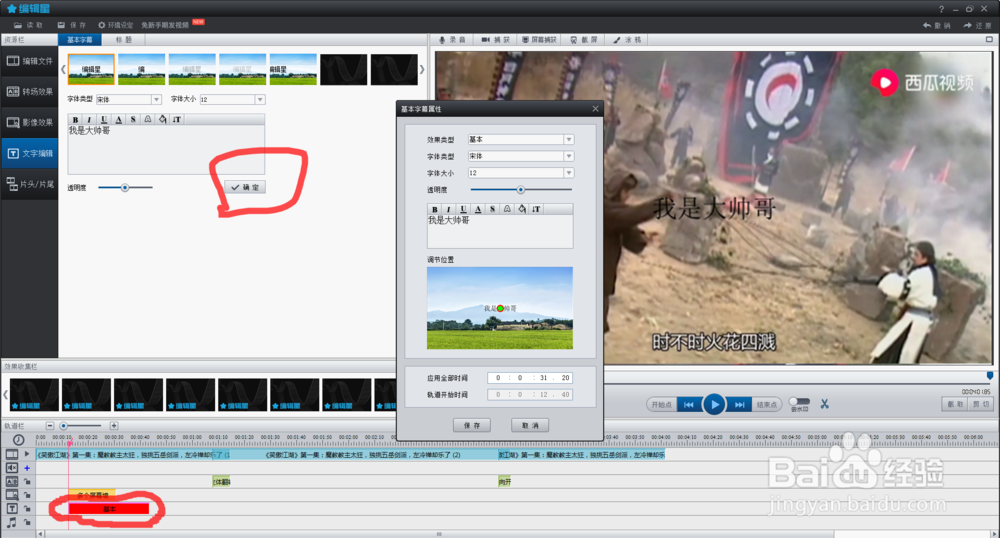Adjust 透明度 slider in main panel
Screen dimensions: 1000x538
tap(125, 187)
